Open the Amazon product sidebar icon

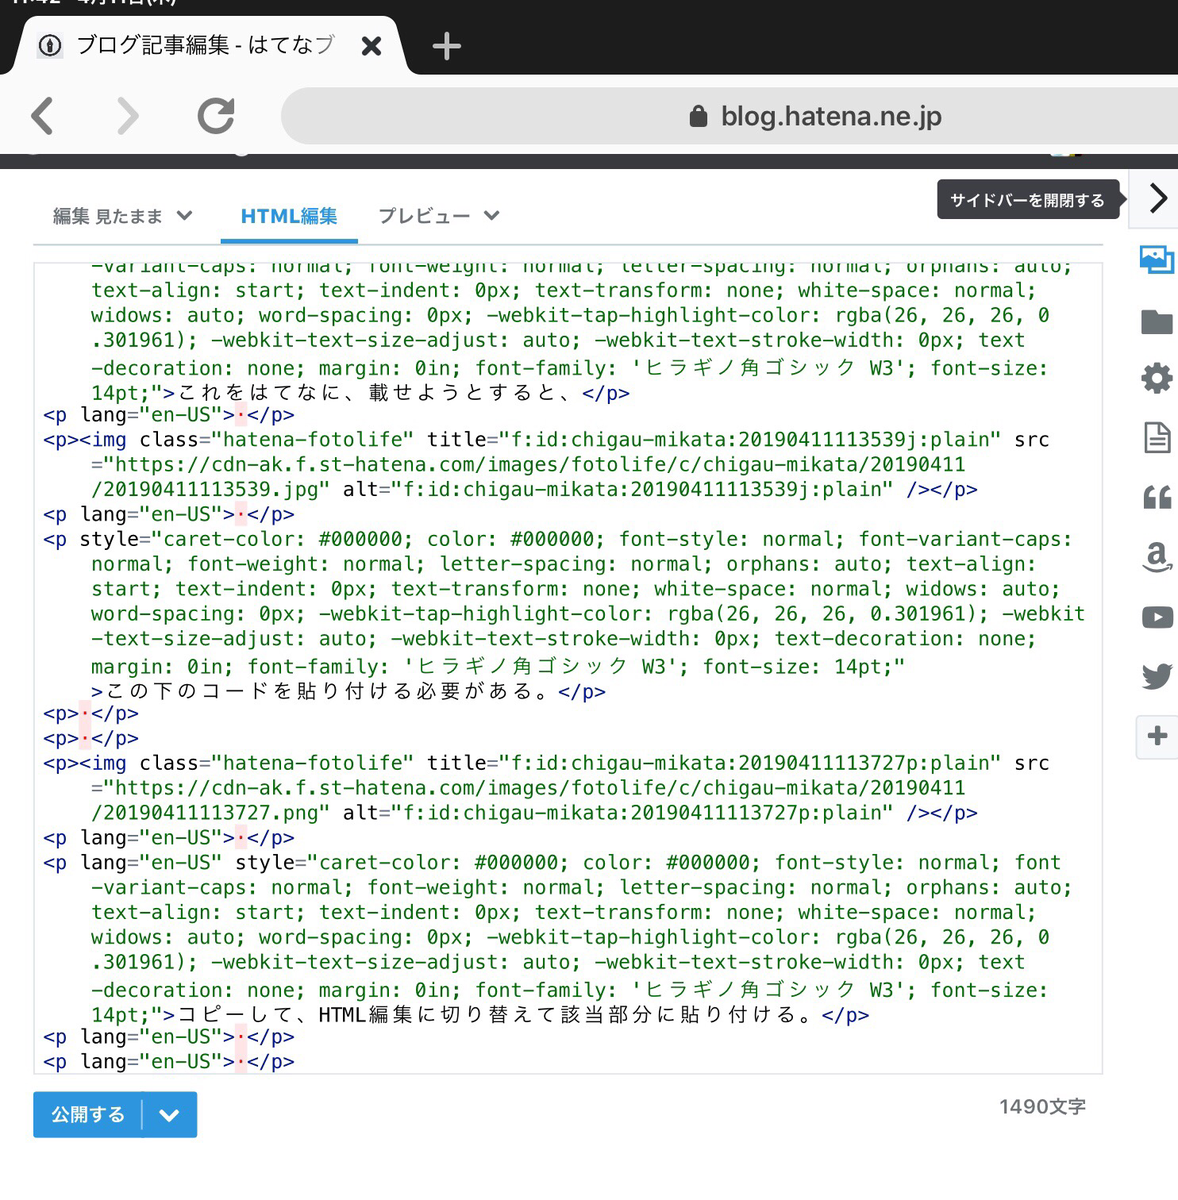pyautogui.click(x=1157, y=556)
